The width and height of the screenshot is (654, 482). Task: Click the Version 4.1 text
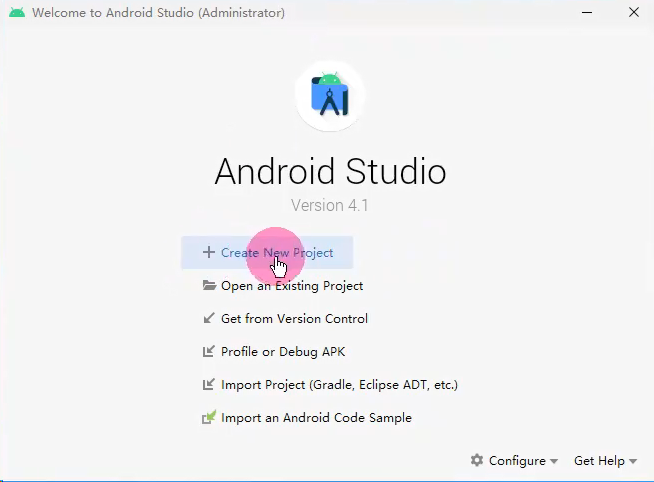tap(330, 205)
